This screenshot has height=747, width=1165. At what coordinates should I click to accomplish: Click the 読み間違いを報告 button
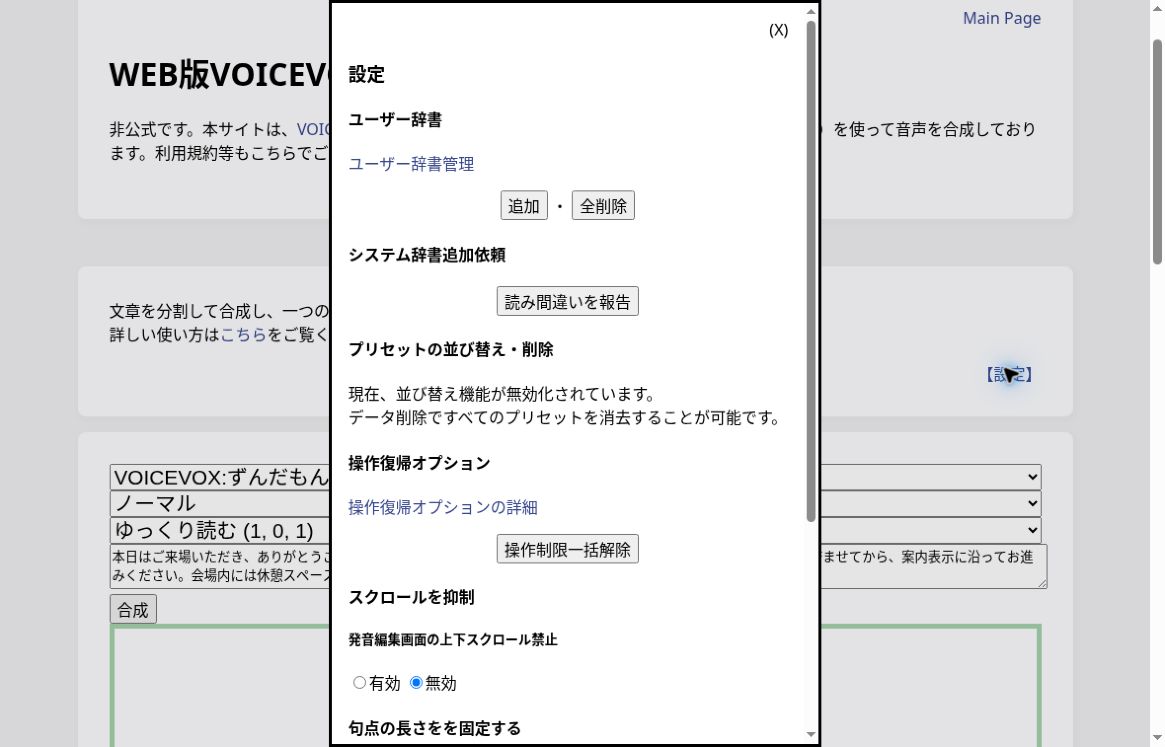click(567, 301)
